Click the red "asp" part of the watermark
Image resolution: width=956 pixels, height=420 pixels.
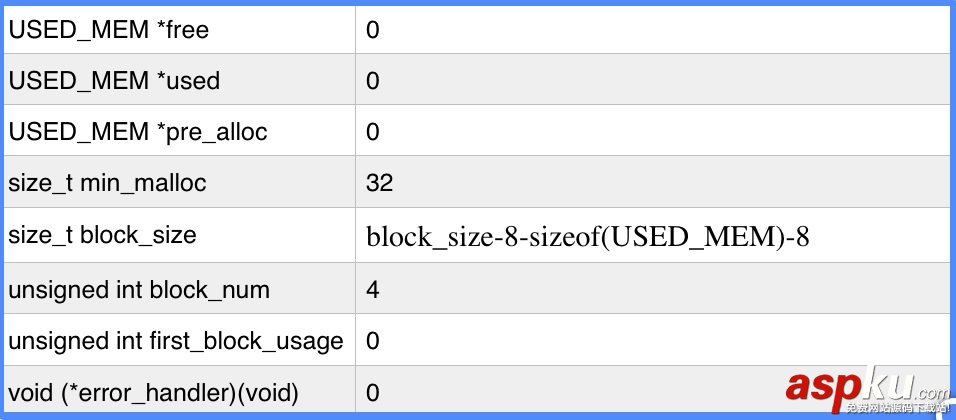point(824,388)
